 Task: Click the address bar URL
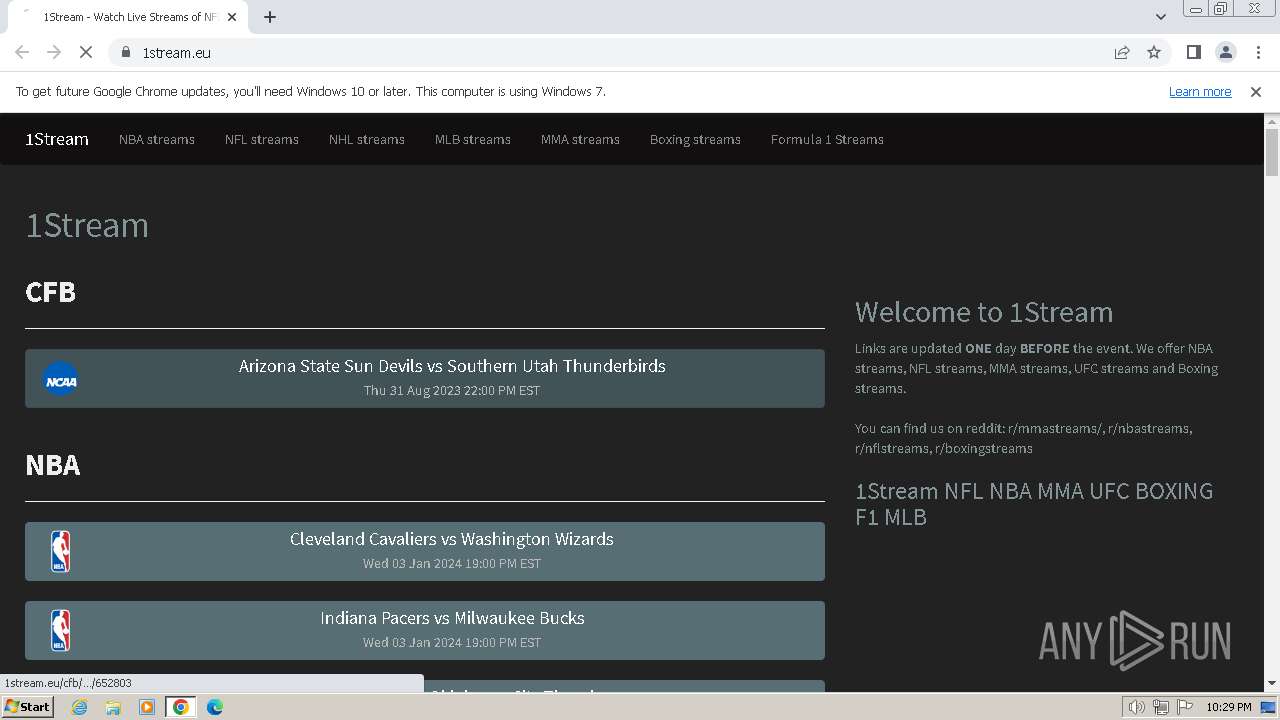point(176,53)
